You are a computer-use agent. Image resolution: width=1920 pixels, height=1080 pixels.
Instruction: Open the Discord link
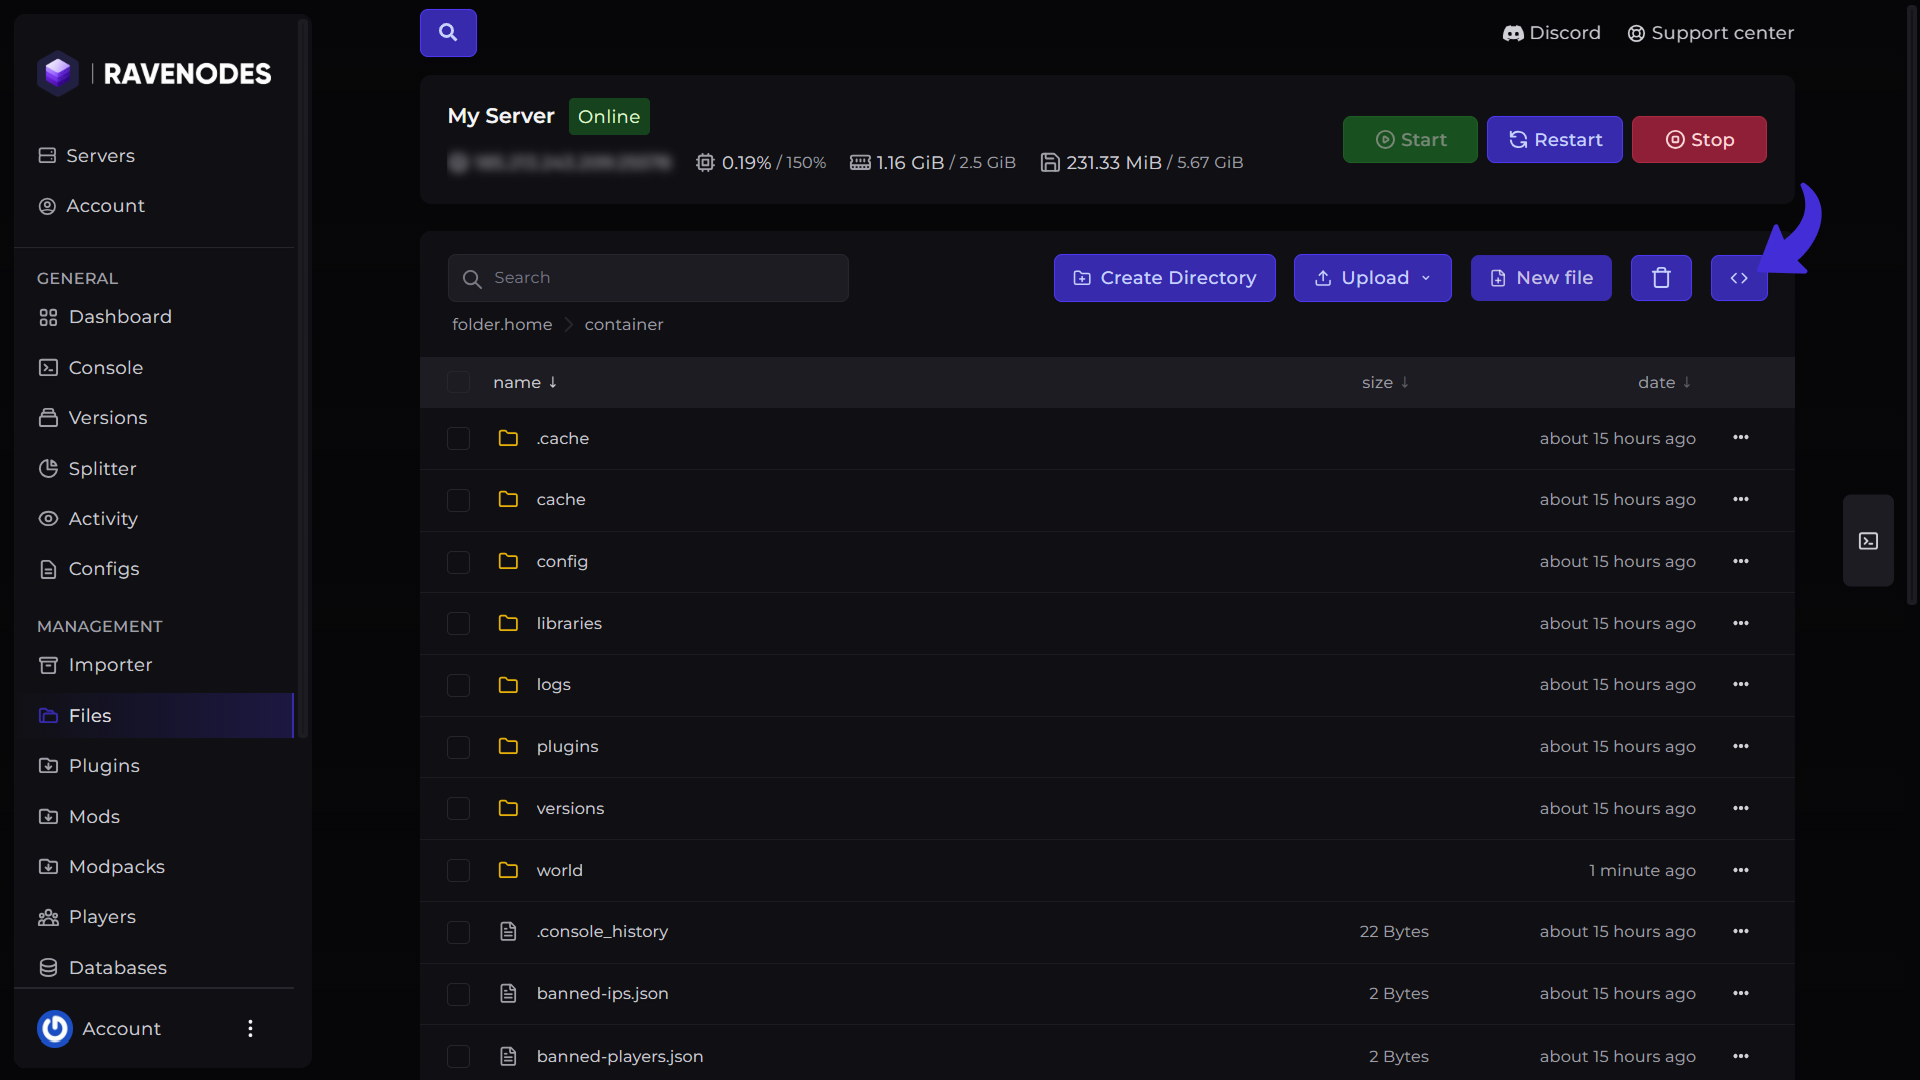pos(1551,33)
